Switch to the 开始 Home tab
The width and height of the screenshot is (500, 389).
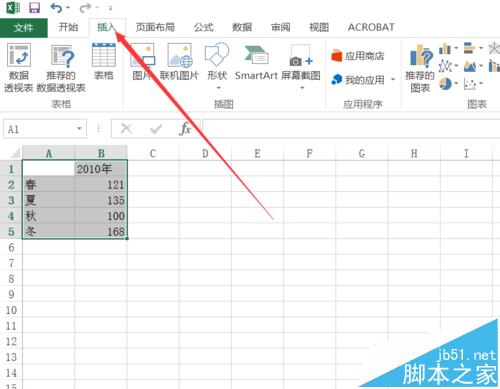pyautogui.click(x=68, y=27)
